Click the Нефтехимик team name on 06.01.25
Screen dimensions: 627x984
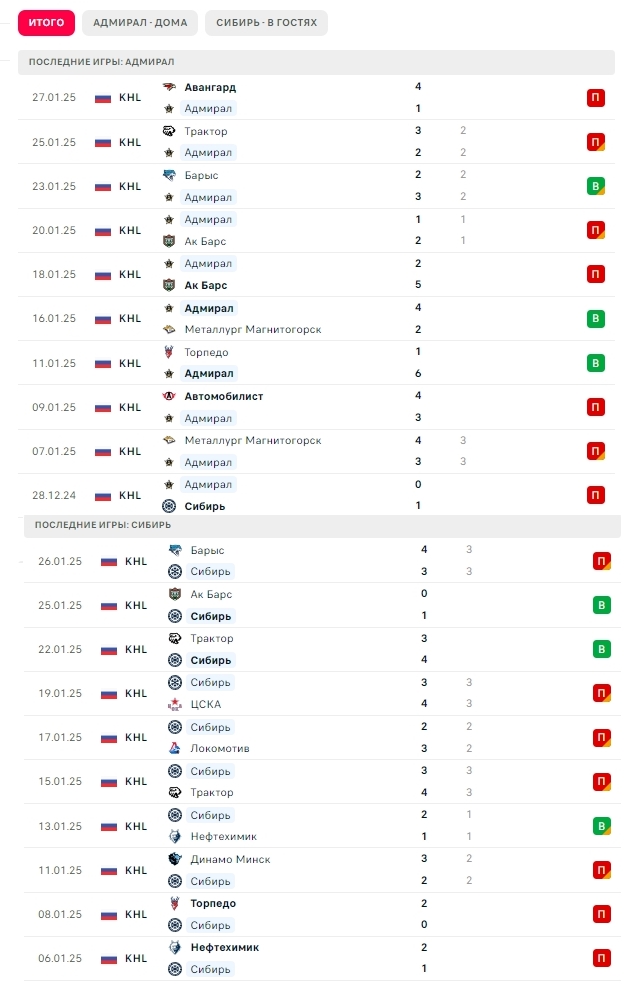pos(225,947)
